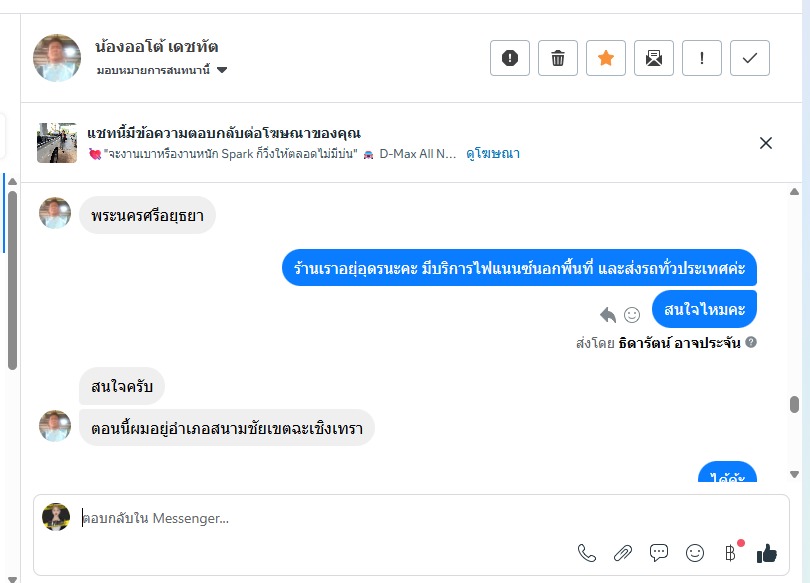Type in the Messenger reply field

(320, 518)
